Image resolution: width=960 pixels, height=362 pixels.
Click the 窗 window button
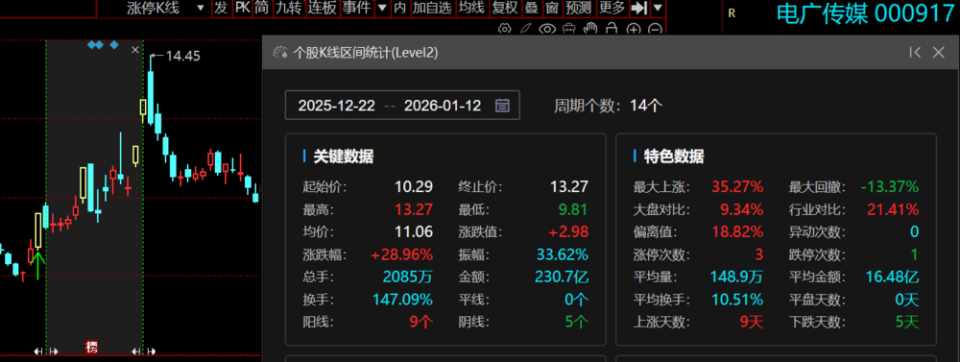click(x=552, y=8)
